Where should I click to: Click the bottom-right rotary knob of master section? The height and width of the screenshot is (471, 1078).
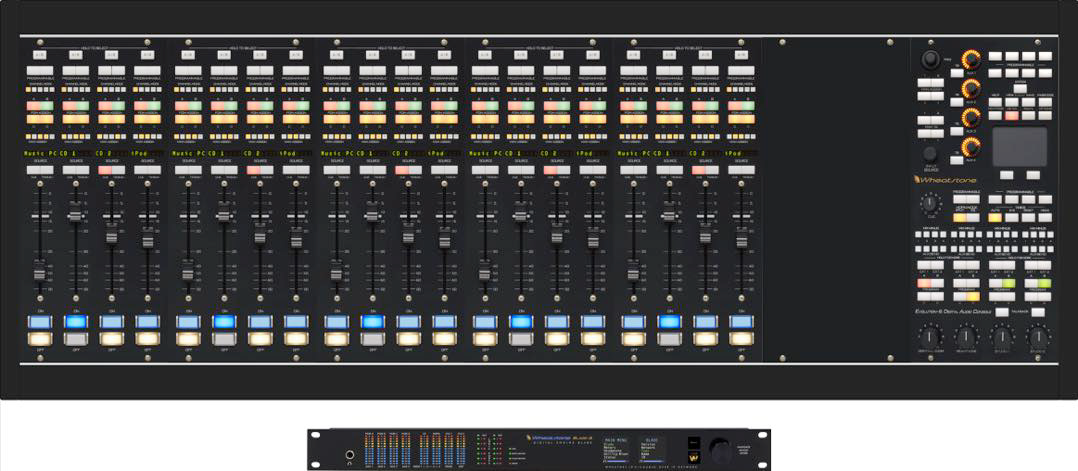point(1038,338)
